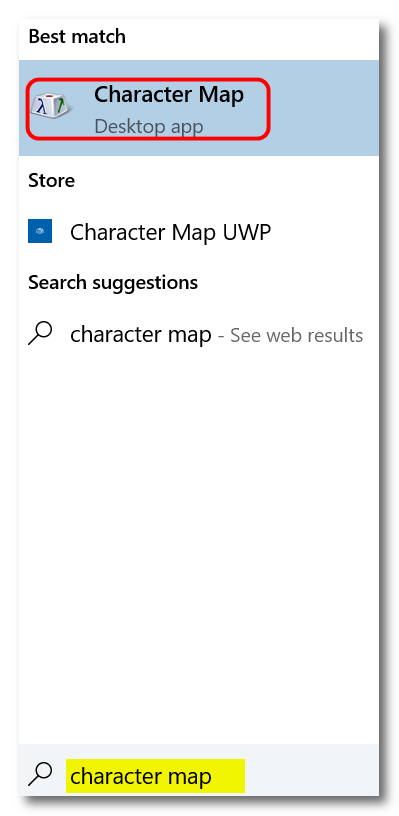Select the "Best match" section heading
Screen dimensions: 399x816
point(77,36)
